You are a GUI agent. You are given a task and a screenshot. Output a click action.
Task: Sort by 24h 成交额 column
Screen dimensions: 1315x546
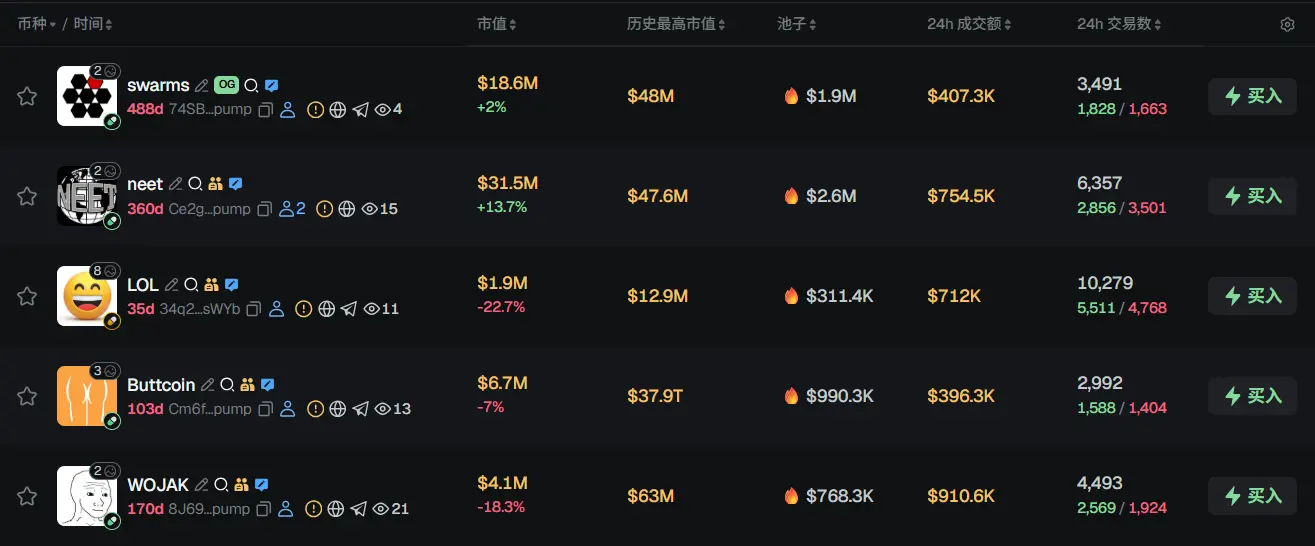969,24
